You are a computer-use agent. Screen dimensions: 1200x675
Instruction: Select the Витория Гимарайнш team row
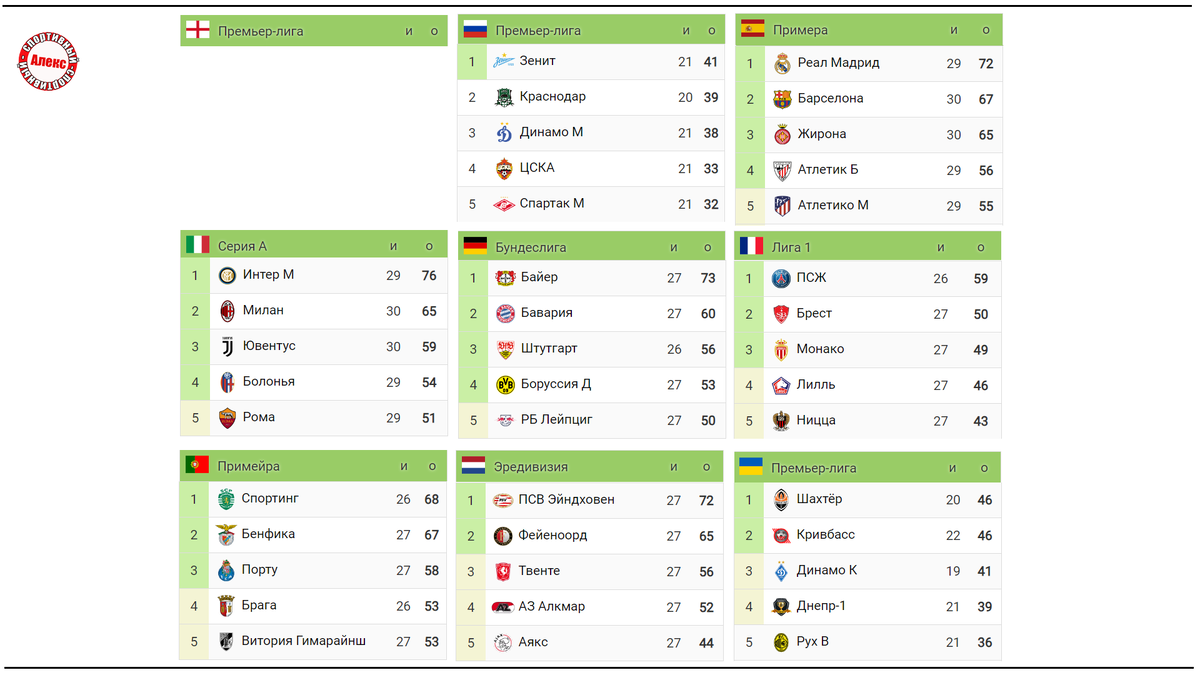point(313,641)
